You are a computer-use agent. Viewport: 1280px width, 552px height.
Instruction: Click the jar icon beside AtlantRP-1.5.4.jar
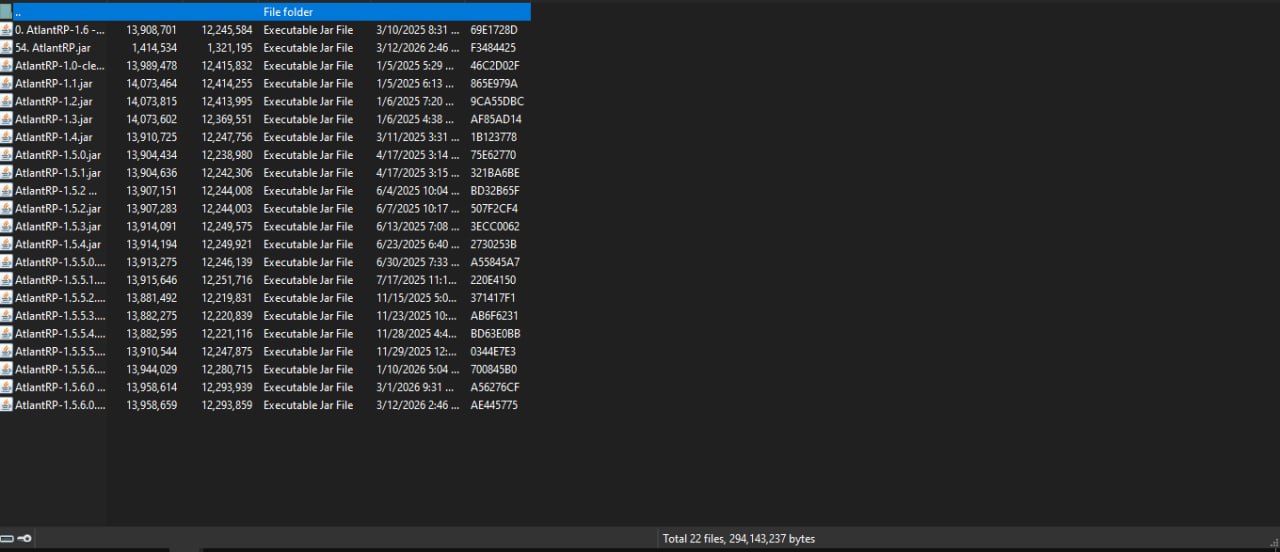click(x=6, y=244)
